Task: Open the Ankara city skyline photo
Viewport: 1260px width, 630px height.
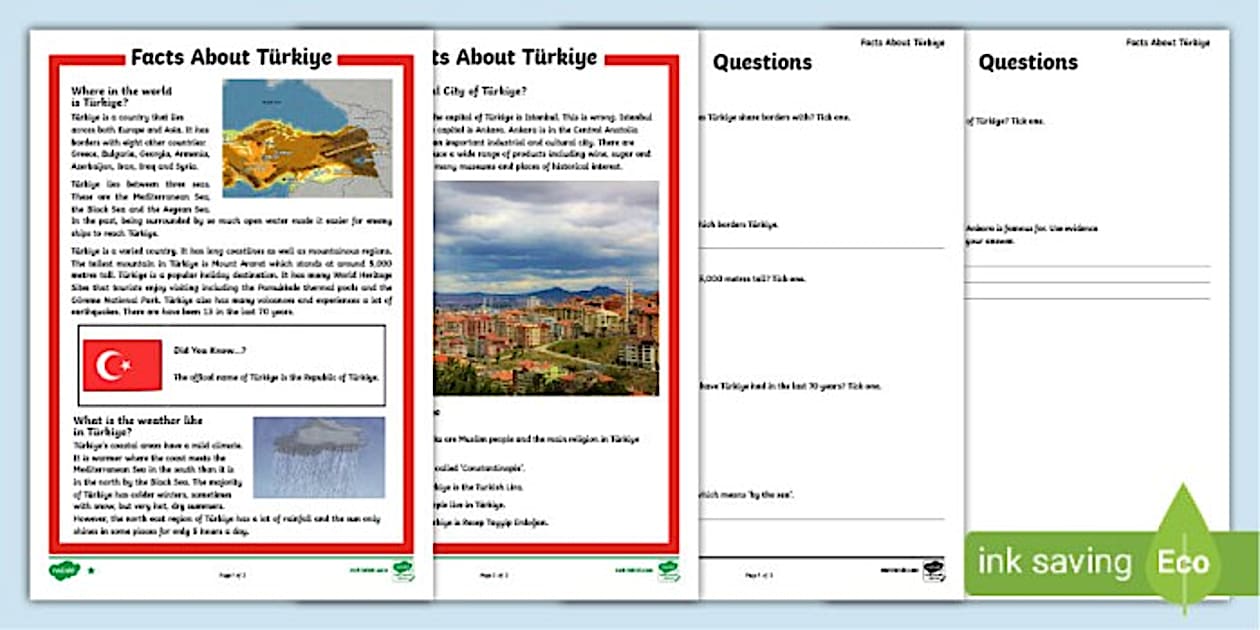Action: click(546, 288)
